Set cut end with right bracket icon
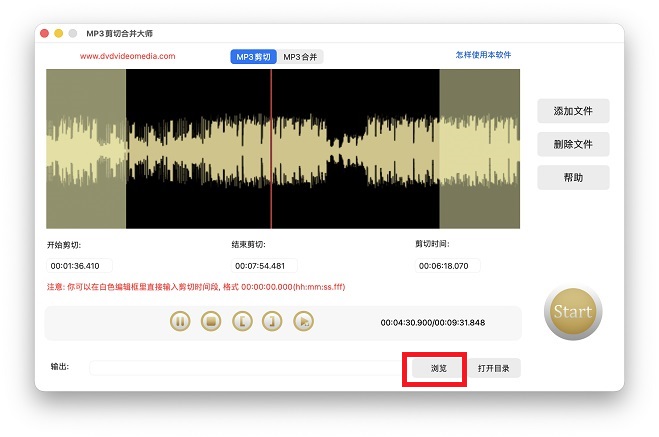 [272, 322]
